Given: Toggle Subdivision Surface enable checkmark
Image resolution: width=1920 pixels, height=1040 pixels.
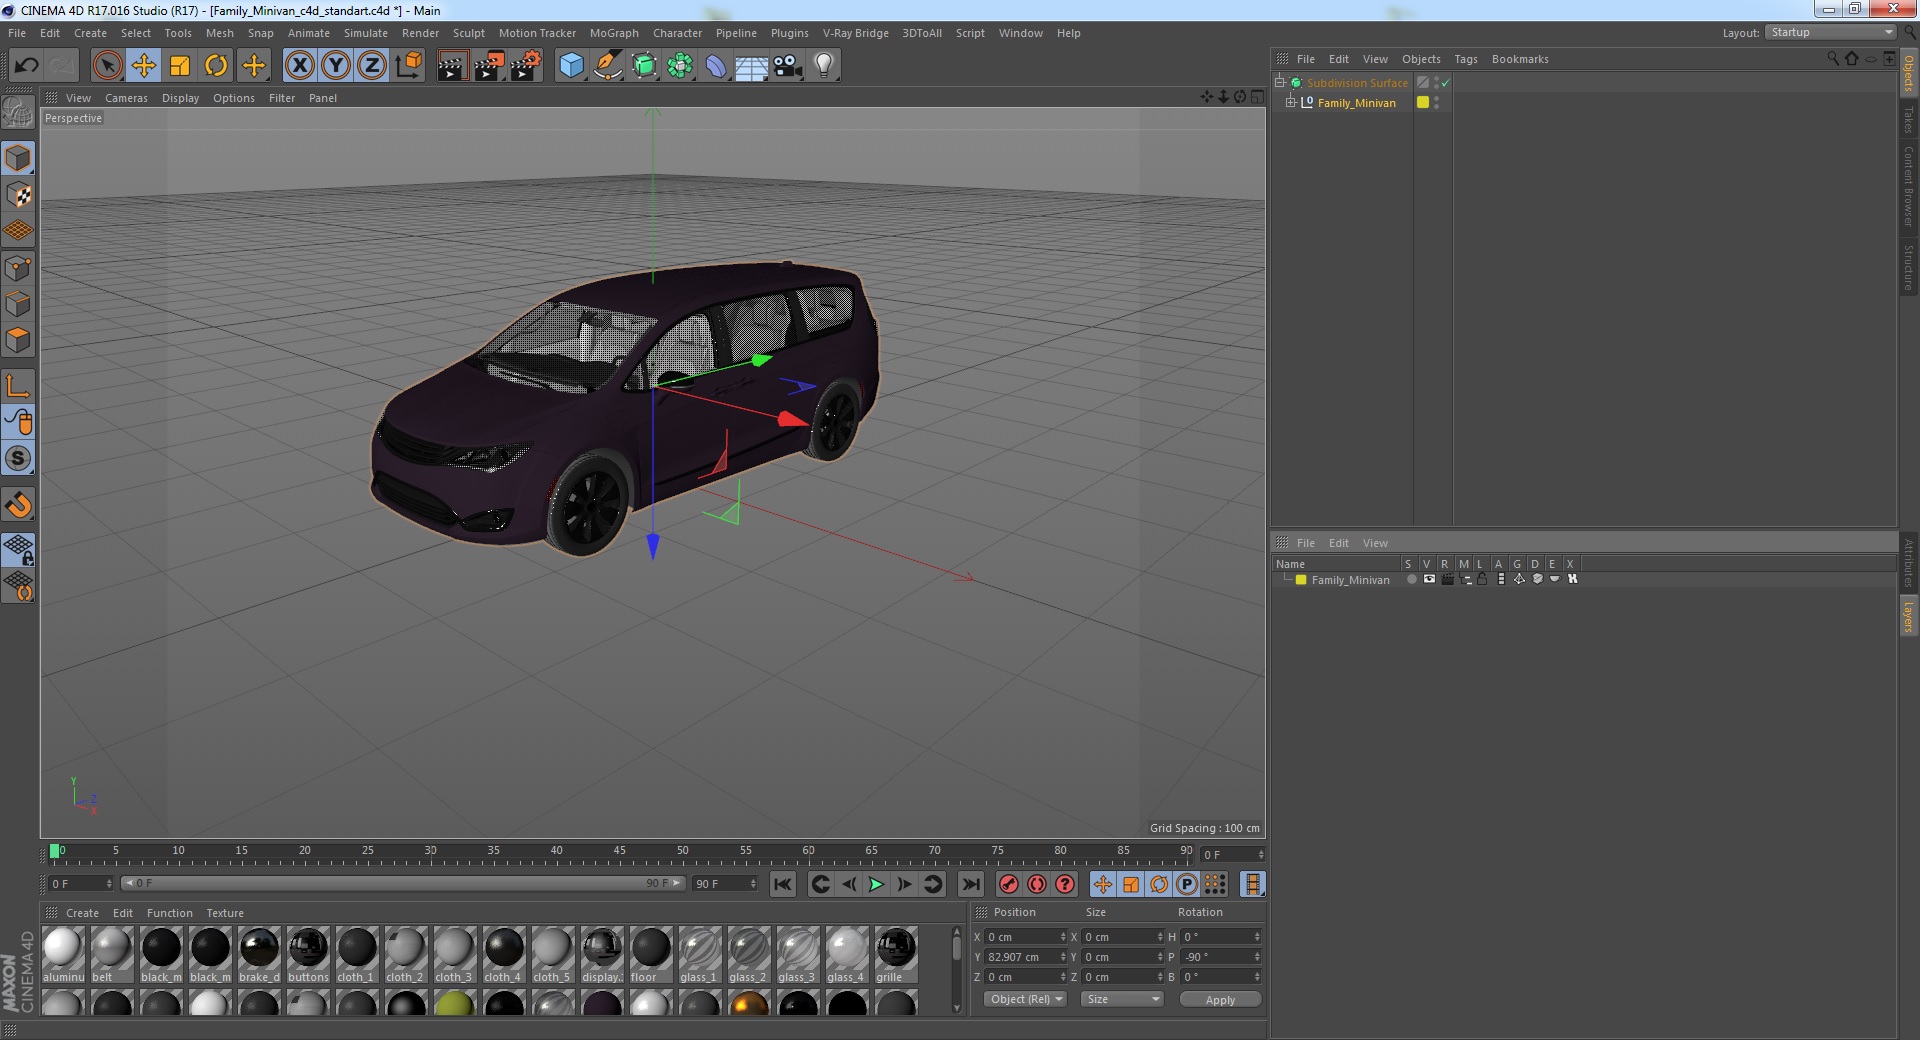Looking at the screenshot, I should coord(1445,83).
